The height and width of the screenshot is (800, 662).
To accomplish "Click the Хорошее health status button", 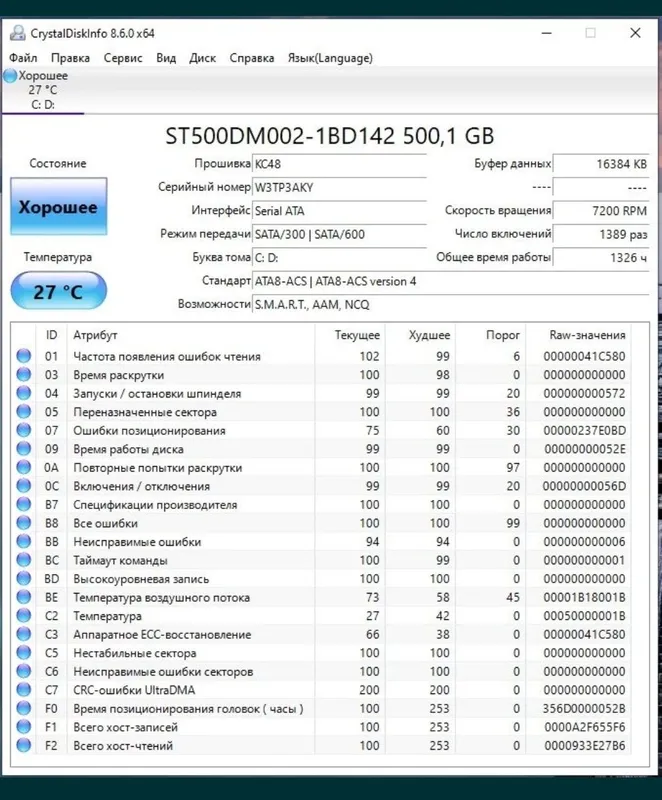I will point(59,207).
